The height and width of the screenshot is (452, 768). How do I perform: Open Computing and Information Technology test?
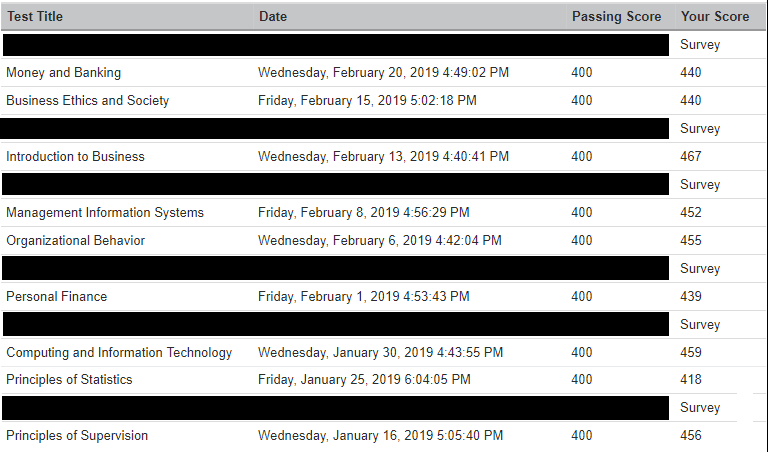pos(119,352)
